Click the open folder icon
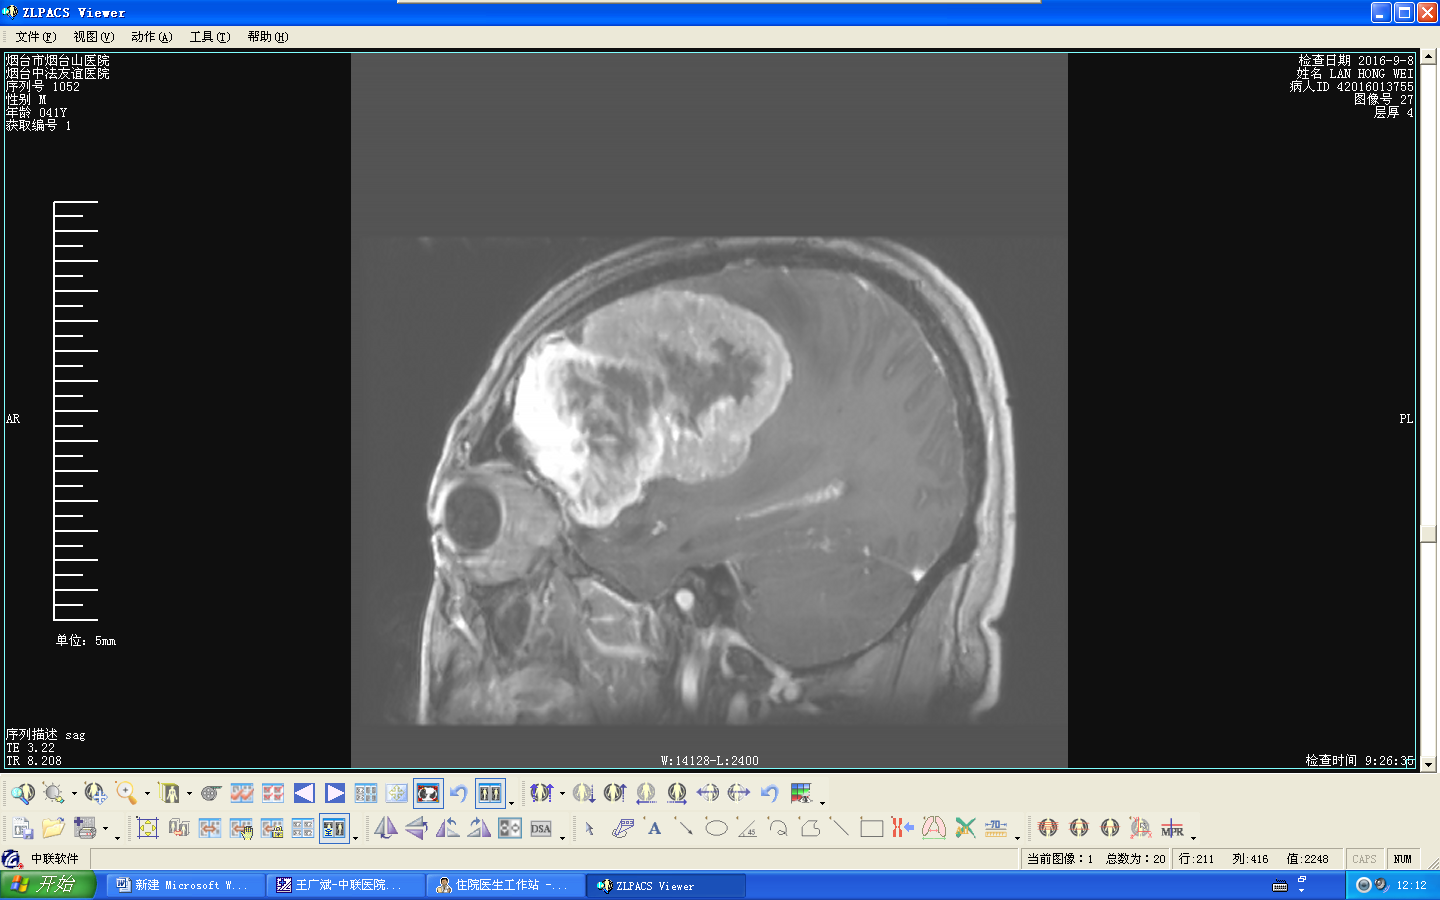Screen dimensions: 1440x900 [53, 828]
